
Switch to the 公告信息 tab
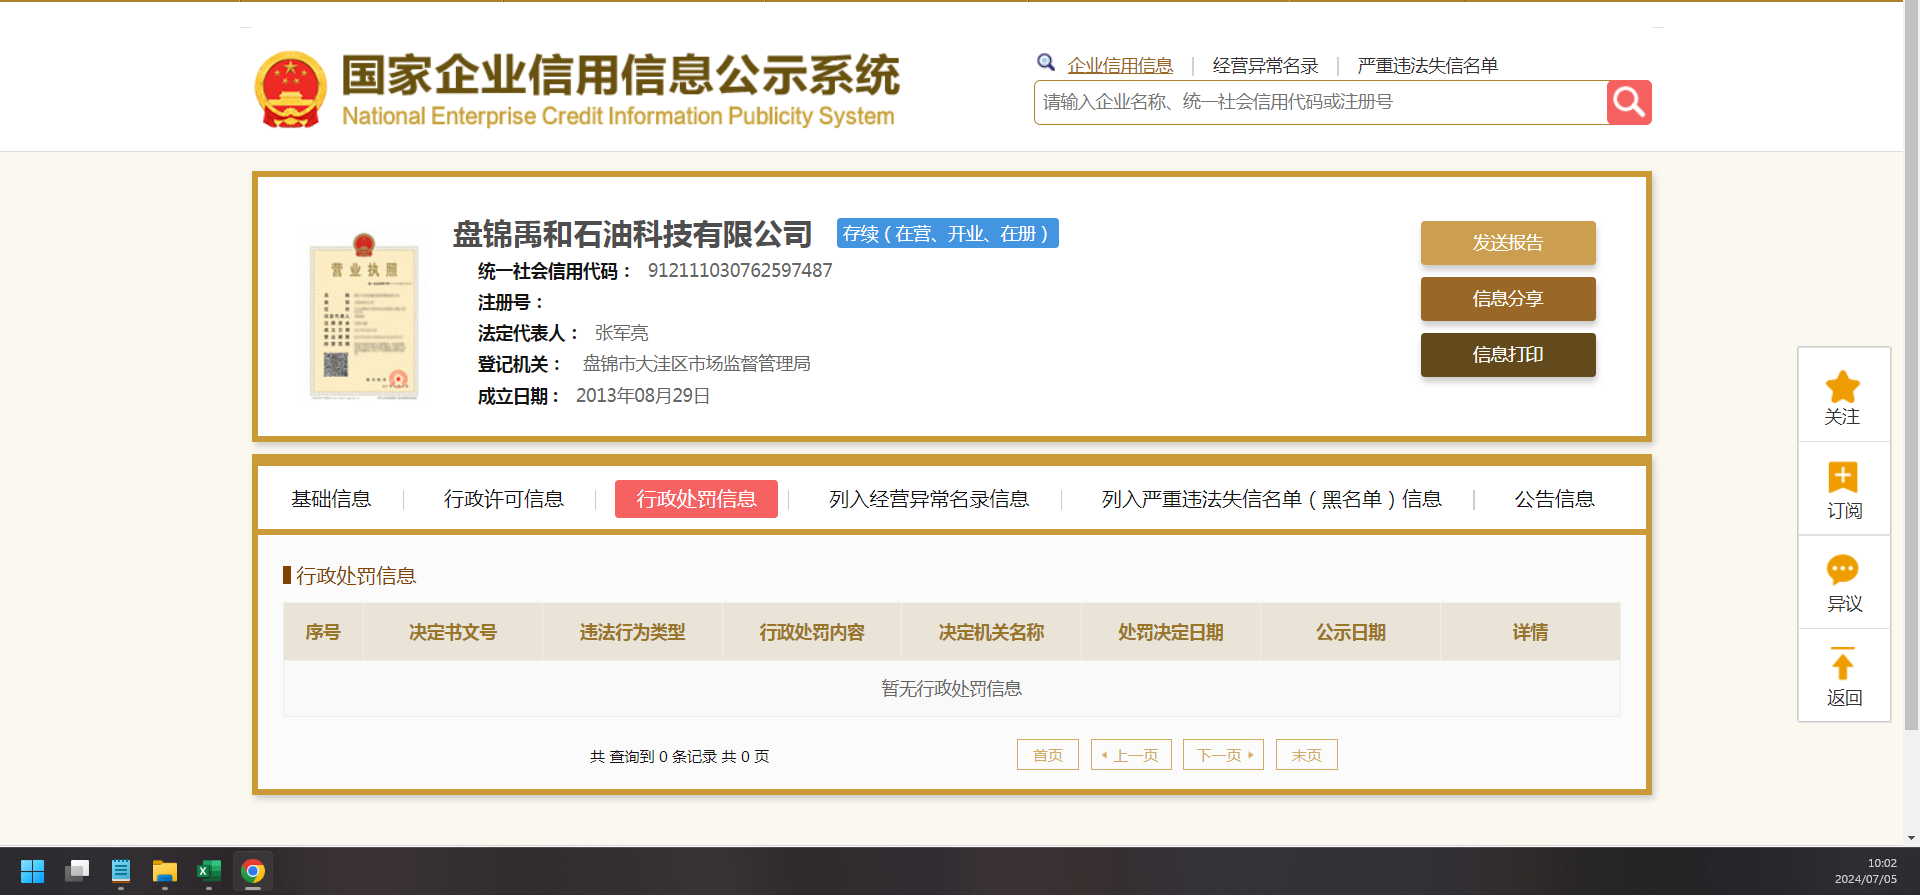[1554, 499]
